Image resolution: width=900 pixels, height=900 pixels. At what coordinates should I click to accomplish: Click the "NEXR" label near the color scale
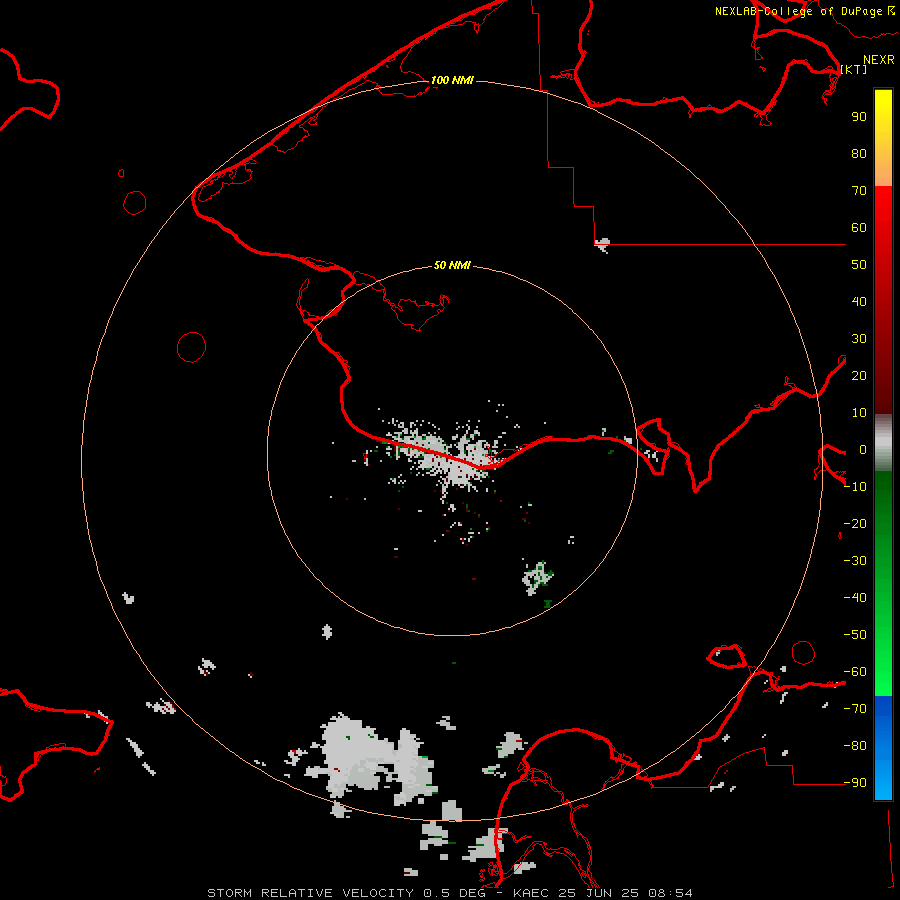coord(878,60)
